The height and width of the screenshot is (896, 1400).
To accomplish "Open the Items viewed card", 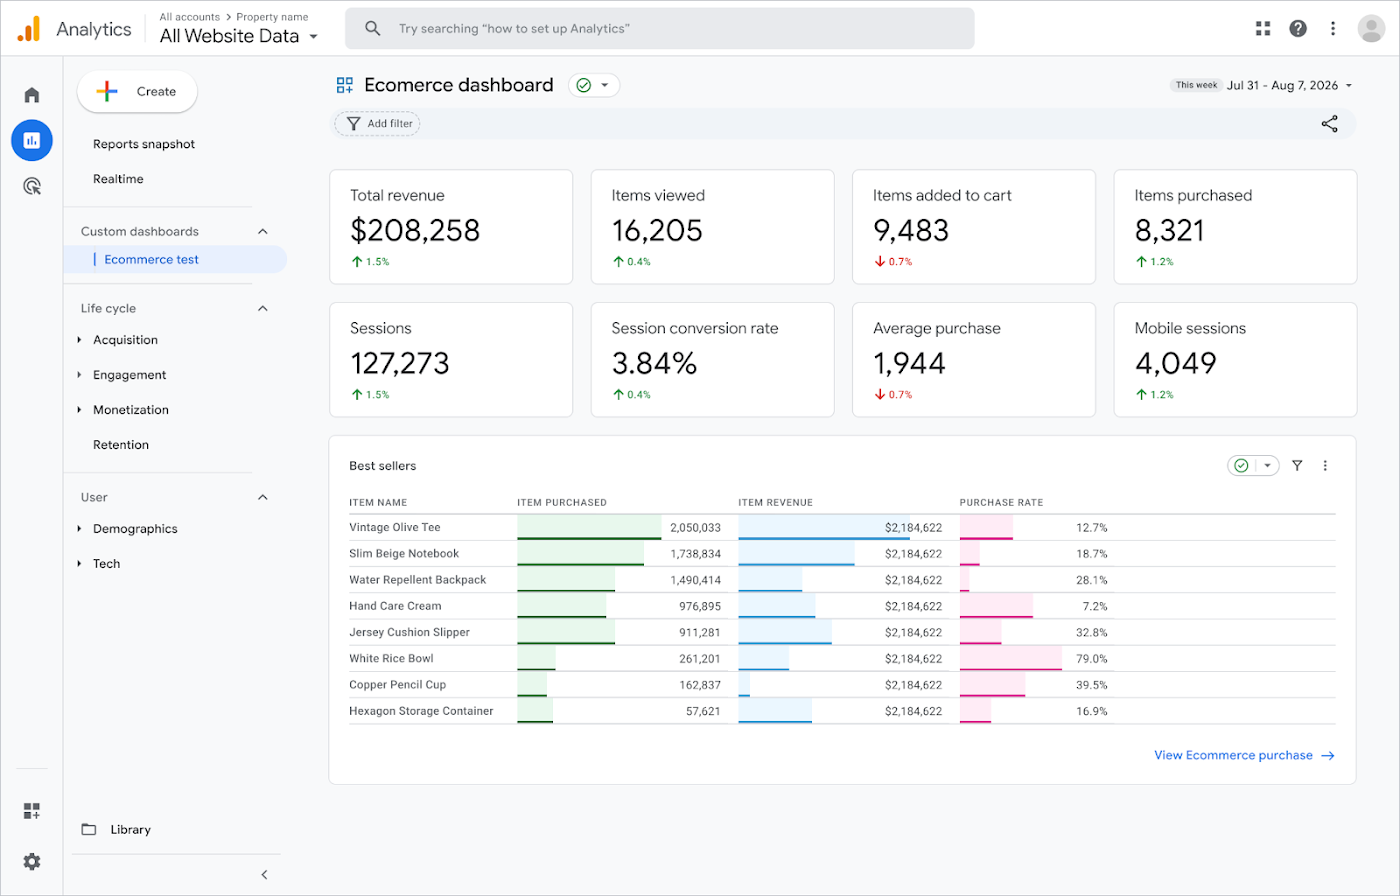I will coord(712,227).
